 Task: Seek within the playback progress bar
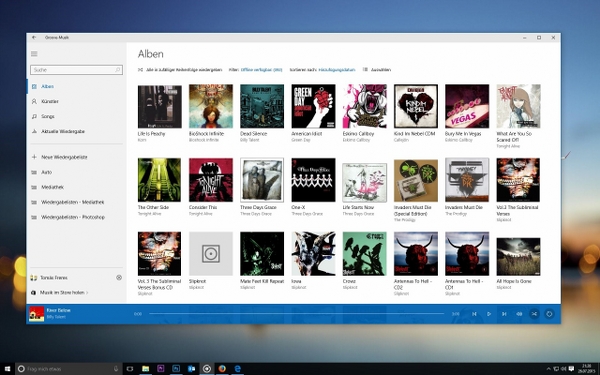point(297,314)
